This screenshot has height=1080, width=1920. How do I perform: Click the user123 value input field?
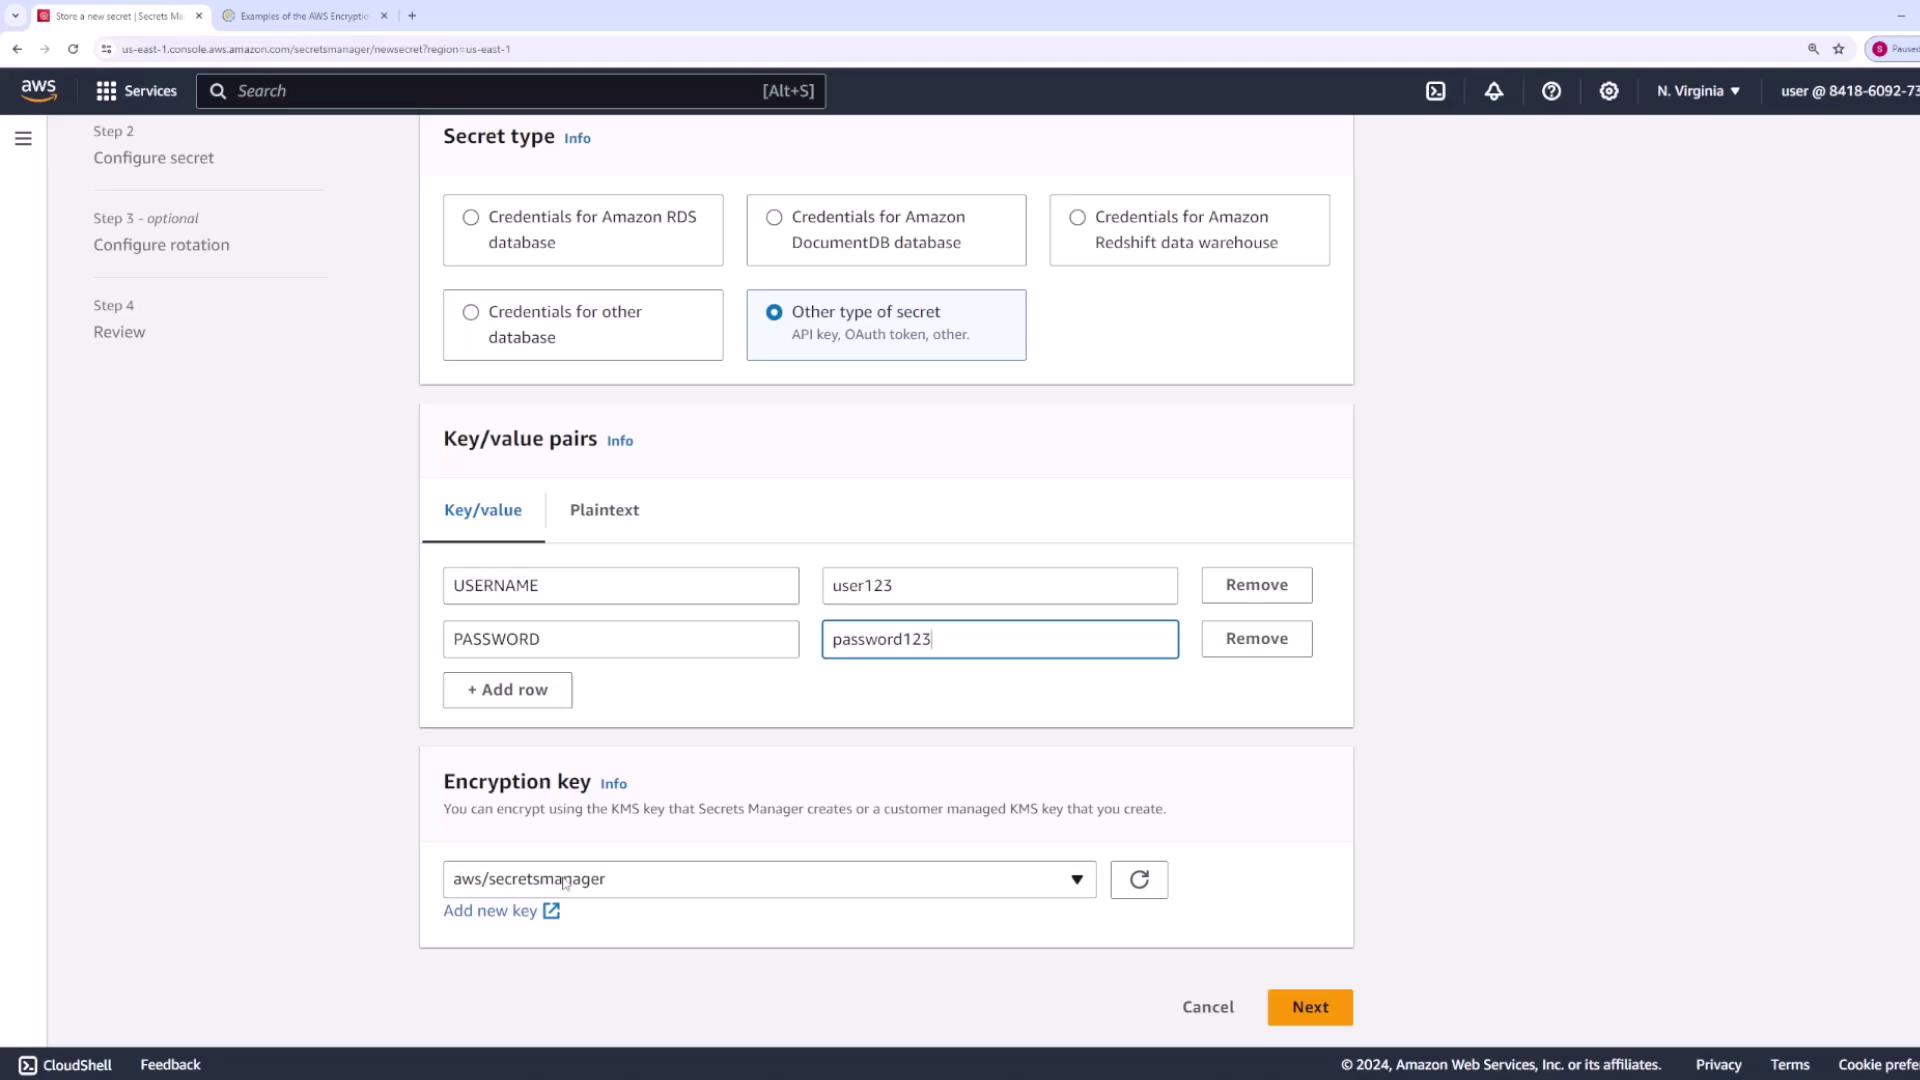[999, 586]
